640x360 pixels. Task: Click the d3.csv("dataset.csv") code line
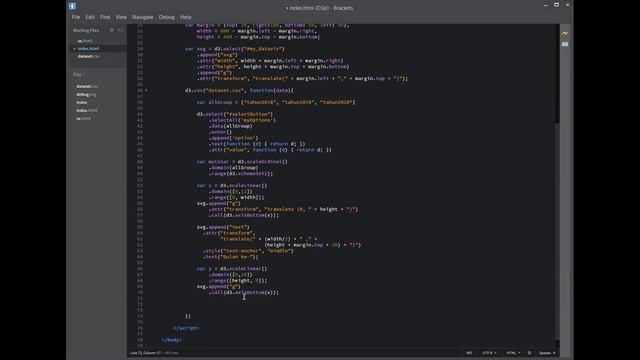pos(239,91)
